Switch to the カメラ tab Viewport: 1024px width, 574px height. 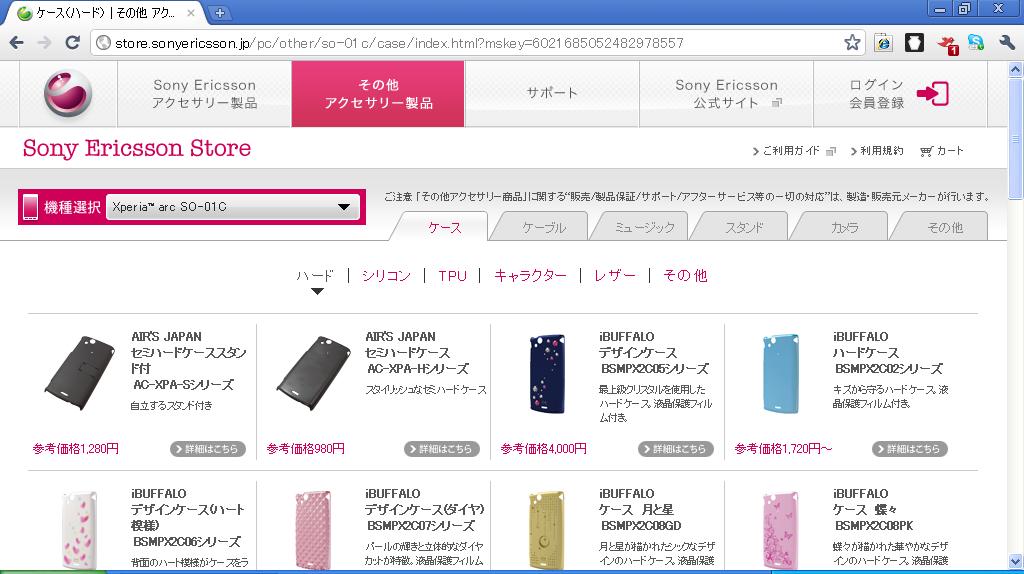[x=844, y=227]
